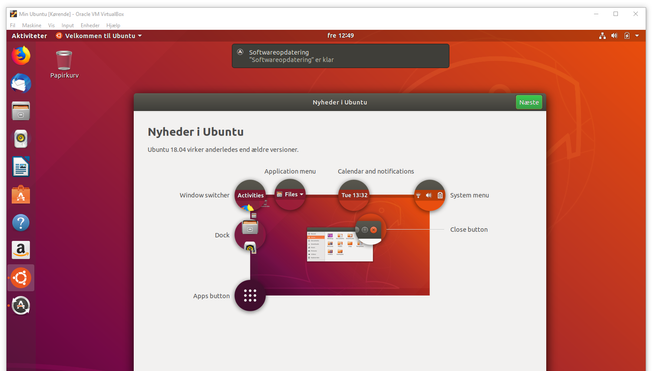Click the Calendar and notifications label
Screen dimensions: 660x371
point(376,171)
